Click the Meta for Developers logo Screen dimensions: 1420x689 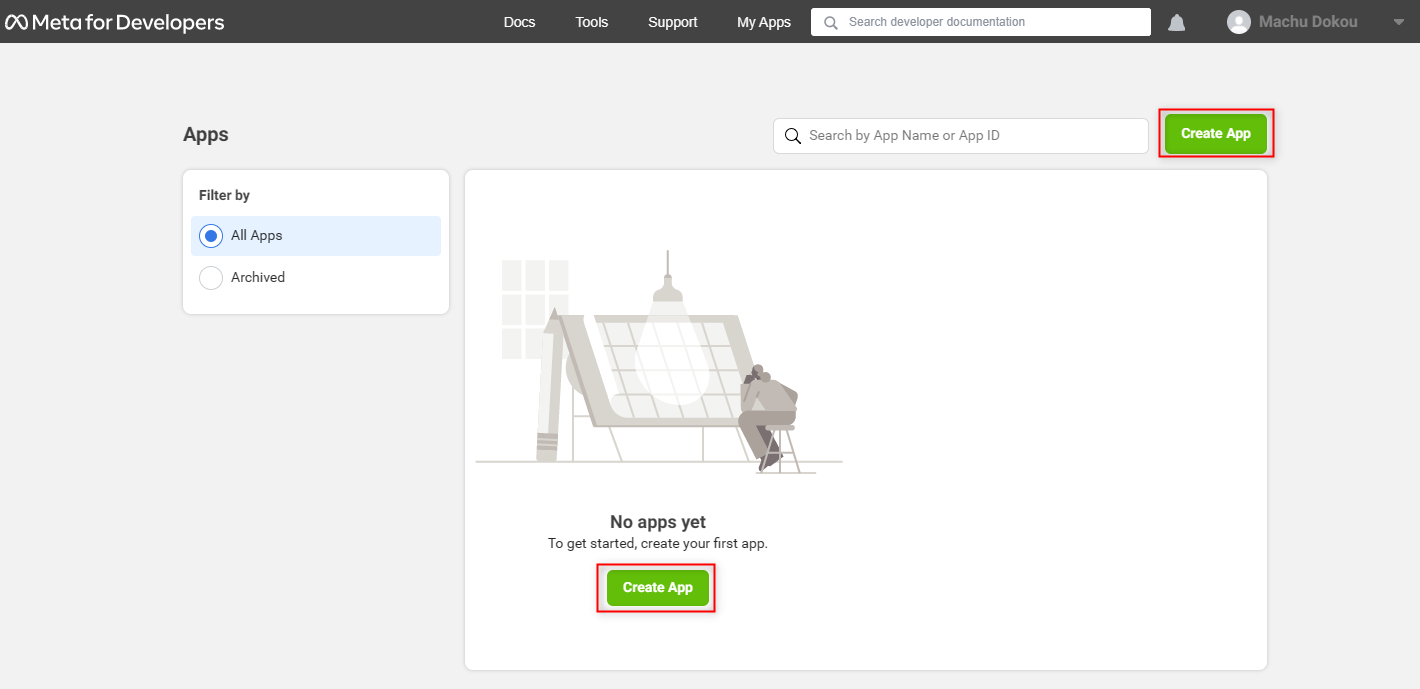115,22
